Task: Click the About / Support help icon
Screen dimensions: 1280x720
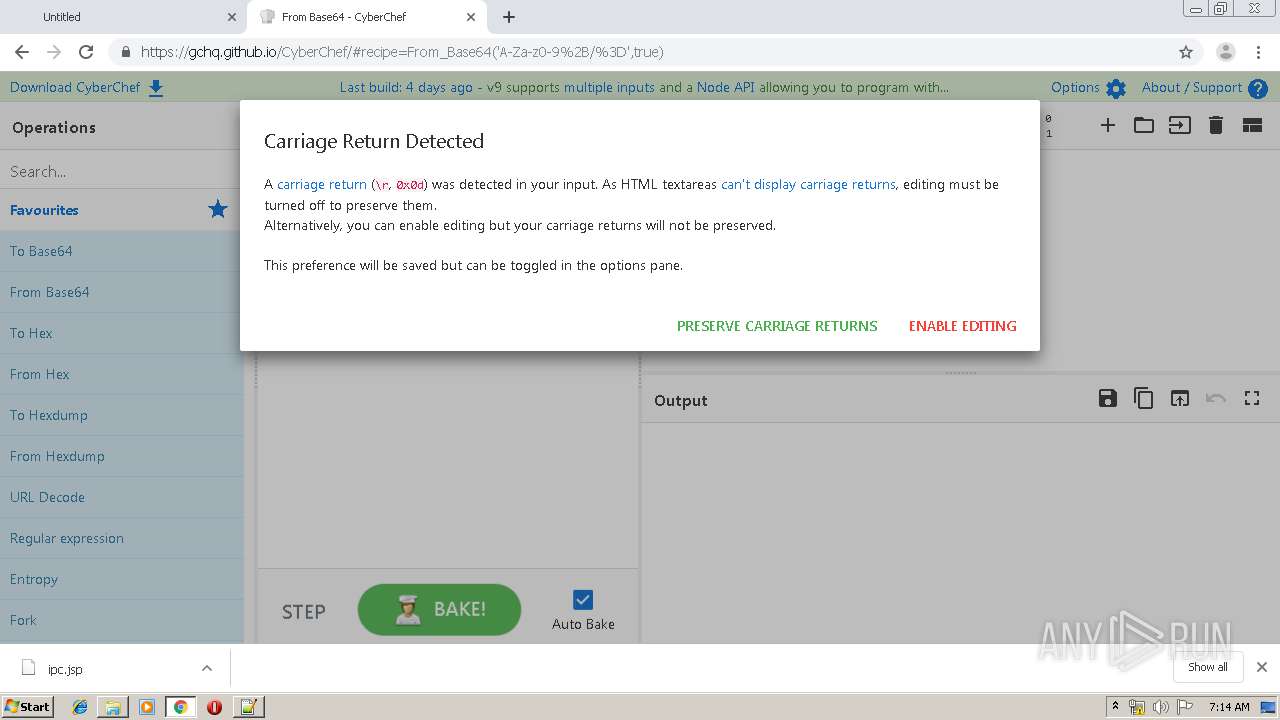Action: point(1258,88)
